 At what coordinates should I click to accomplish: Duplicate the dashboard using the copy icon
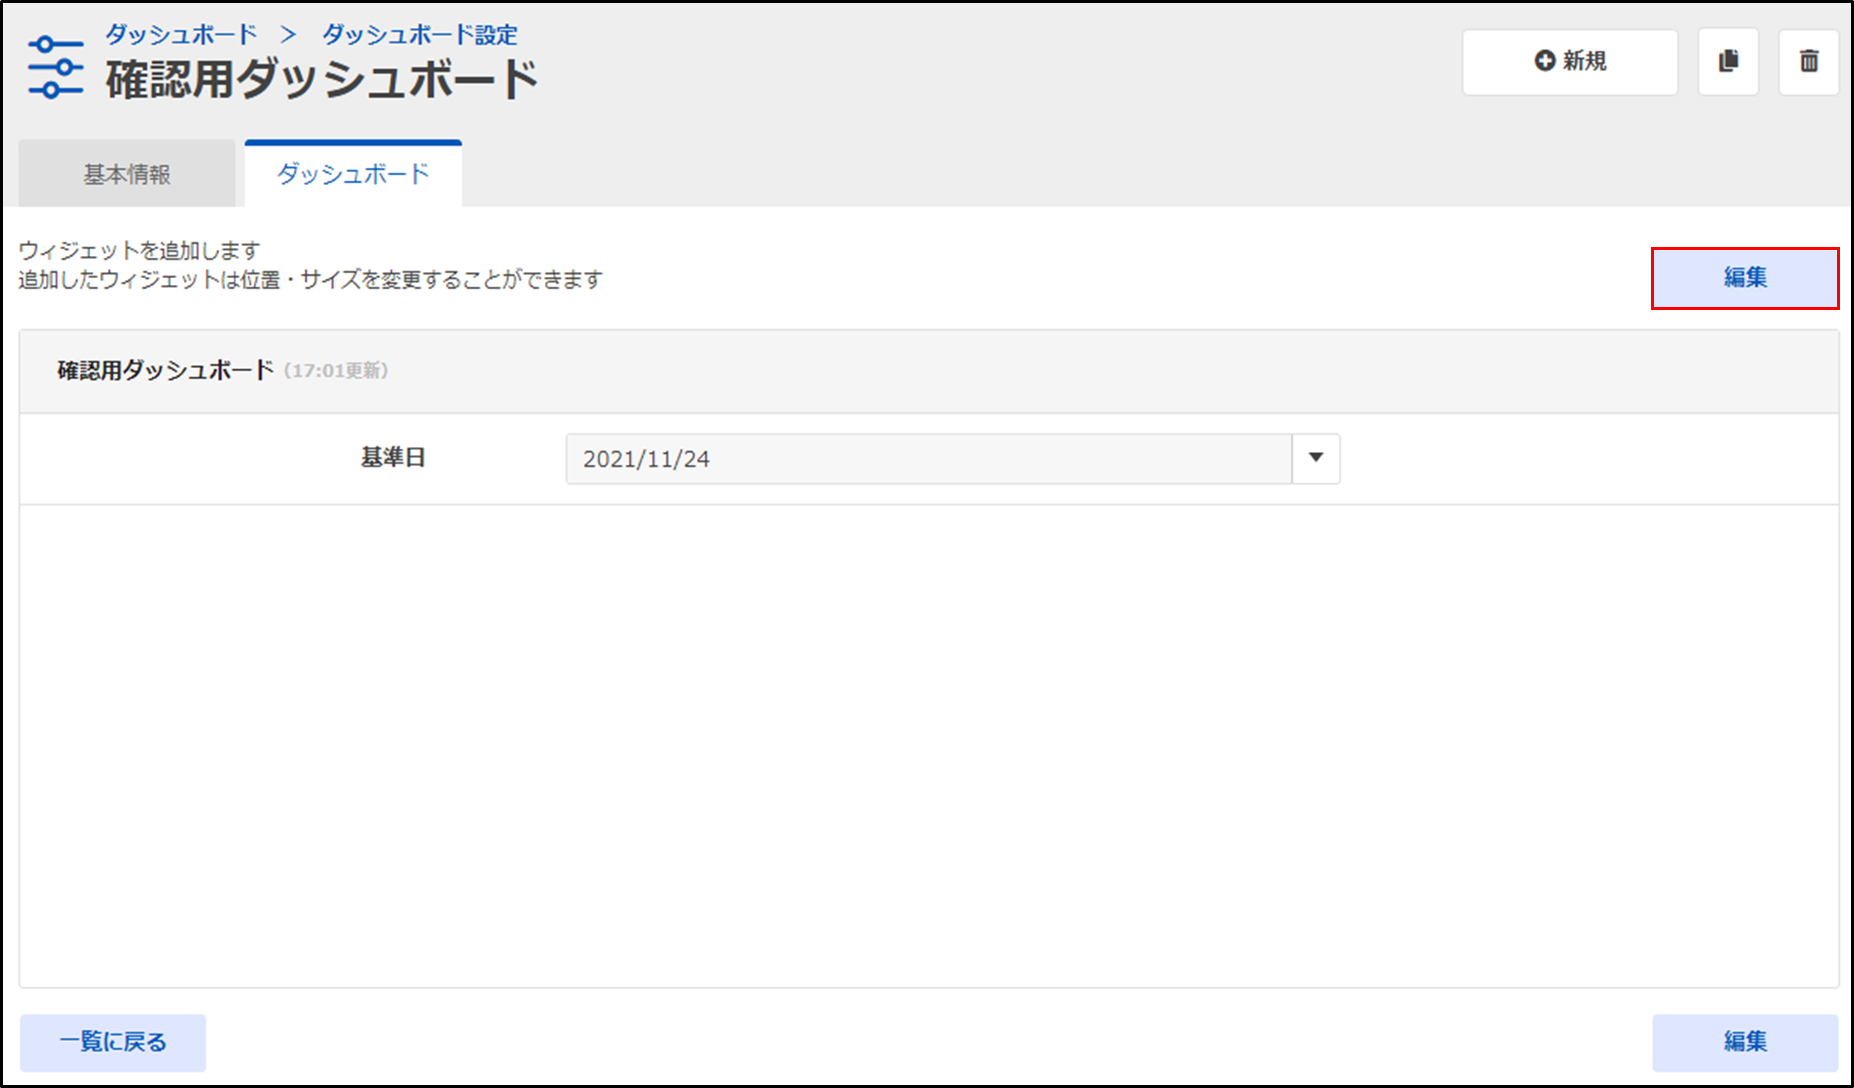point(1728,62)
